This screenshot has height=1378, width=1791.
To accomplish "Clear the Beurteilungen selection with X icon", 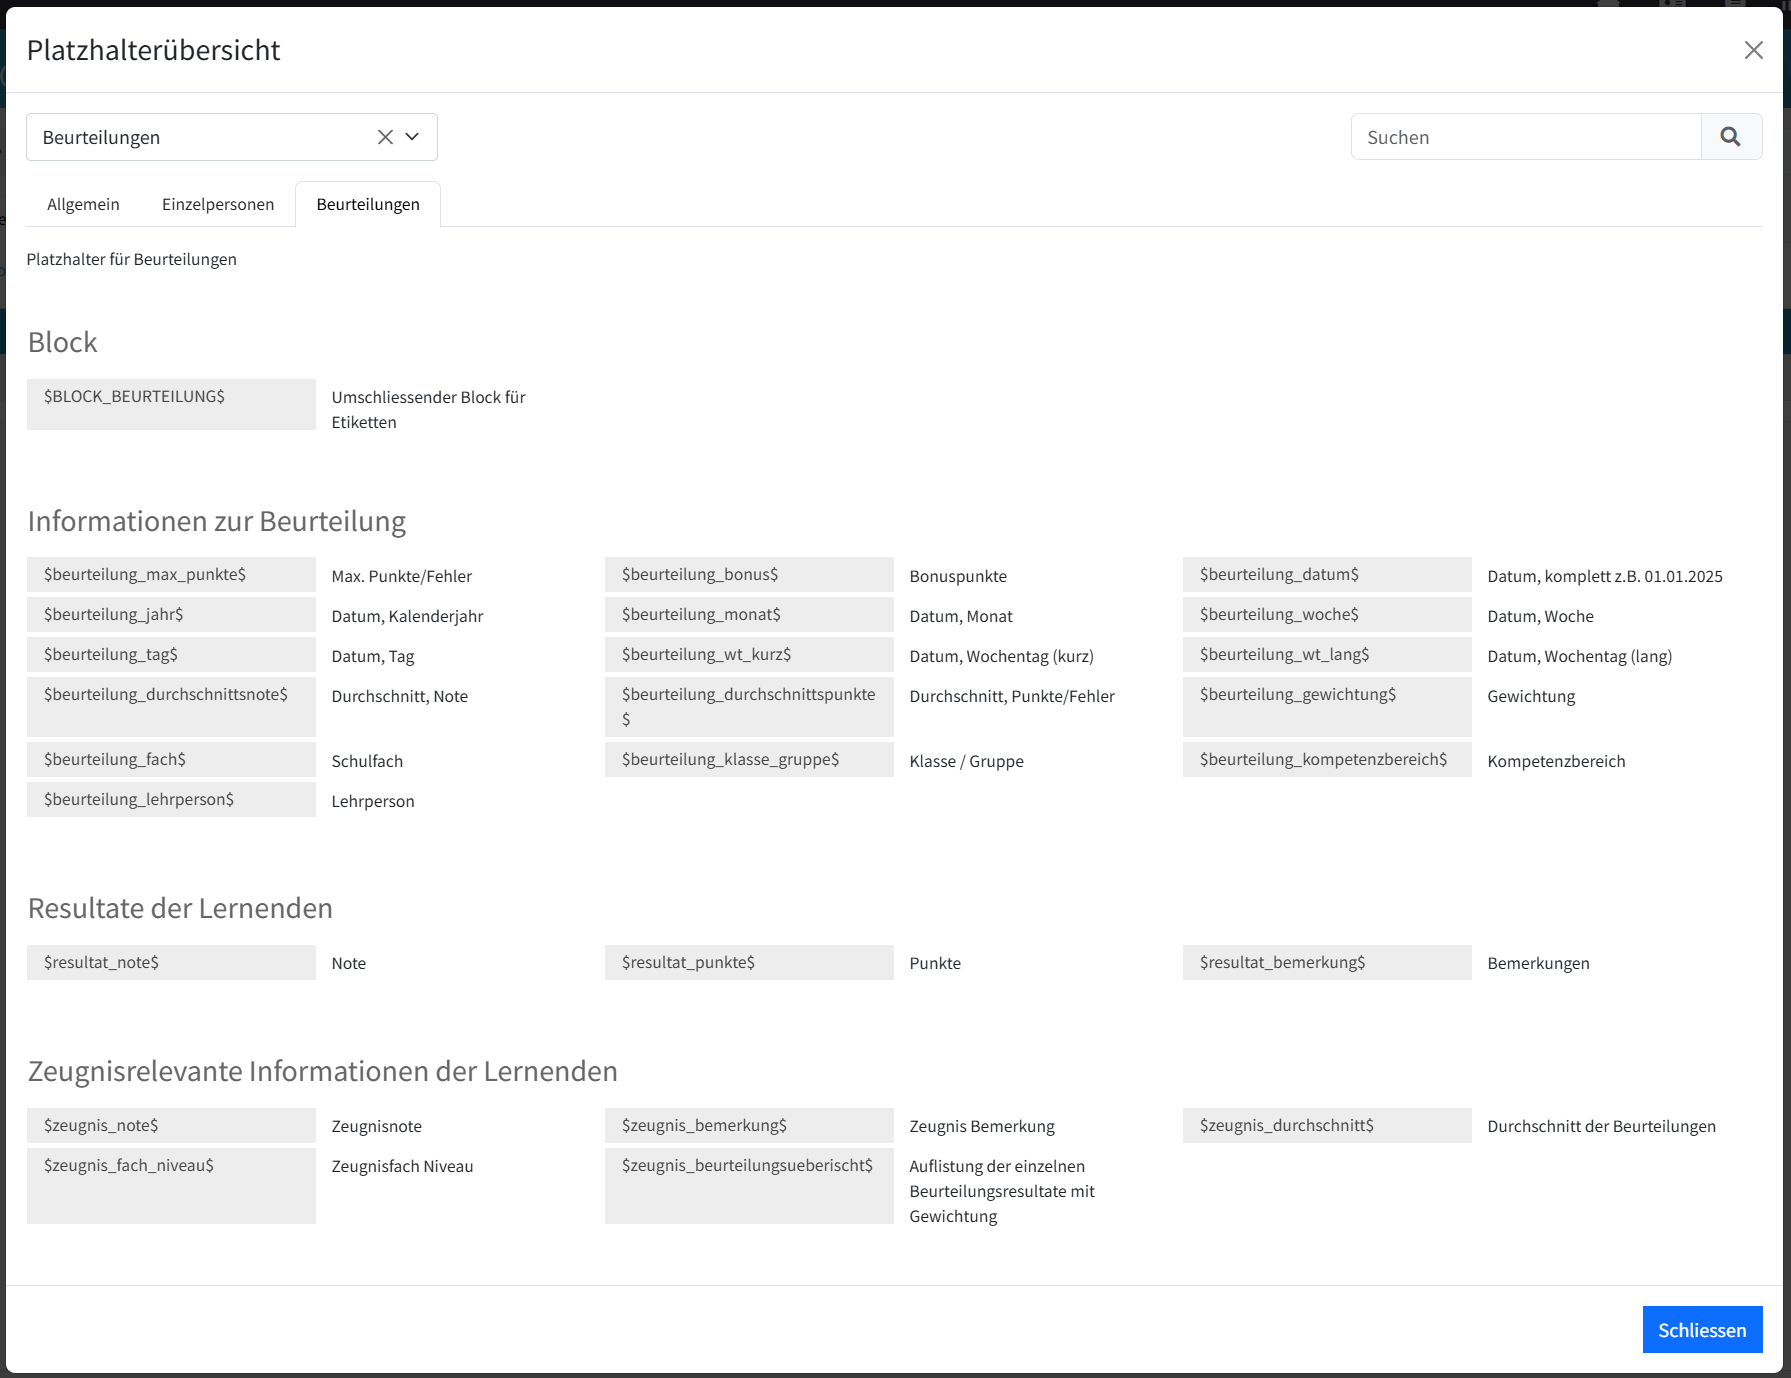I will click(x=385, y=137).
